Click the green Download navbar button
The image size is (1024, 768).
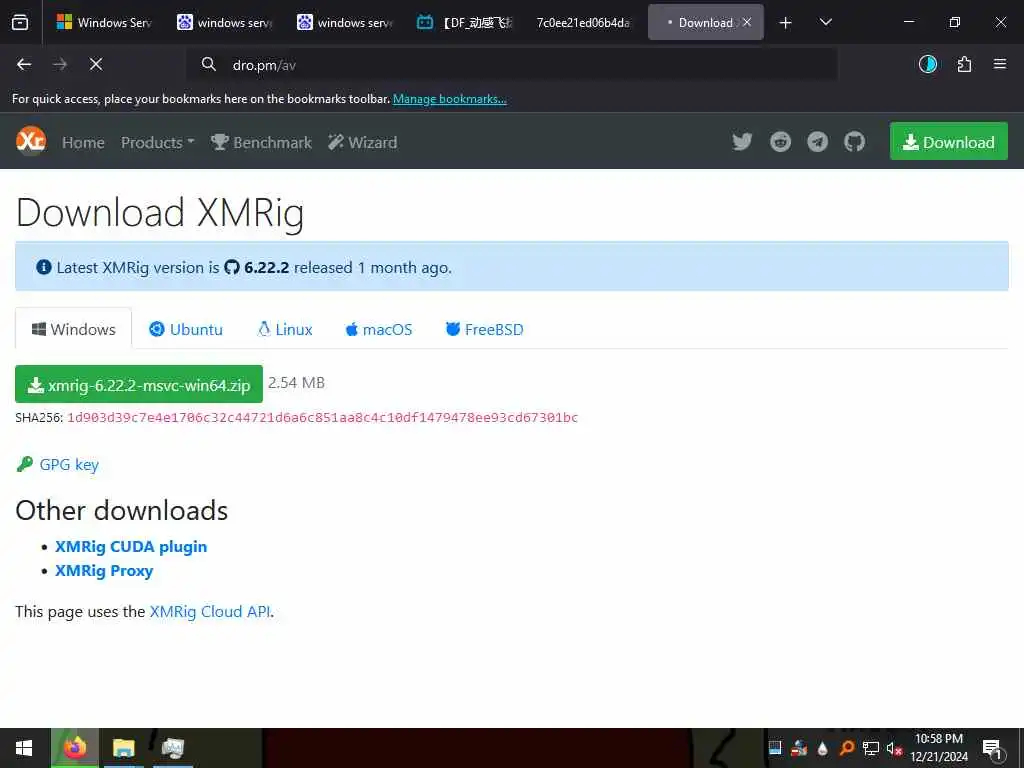pos(949,142)
